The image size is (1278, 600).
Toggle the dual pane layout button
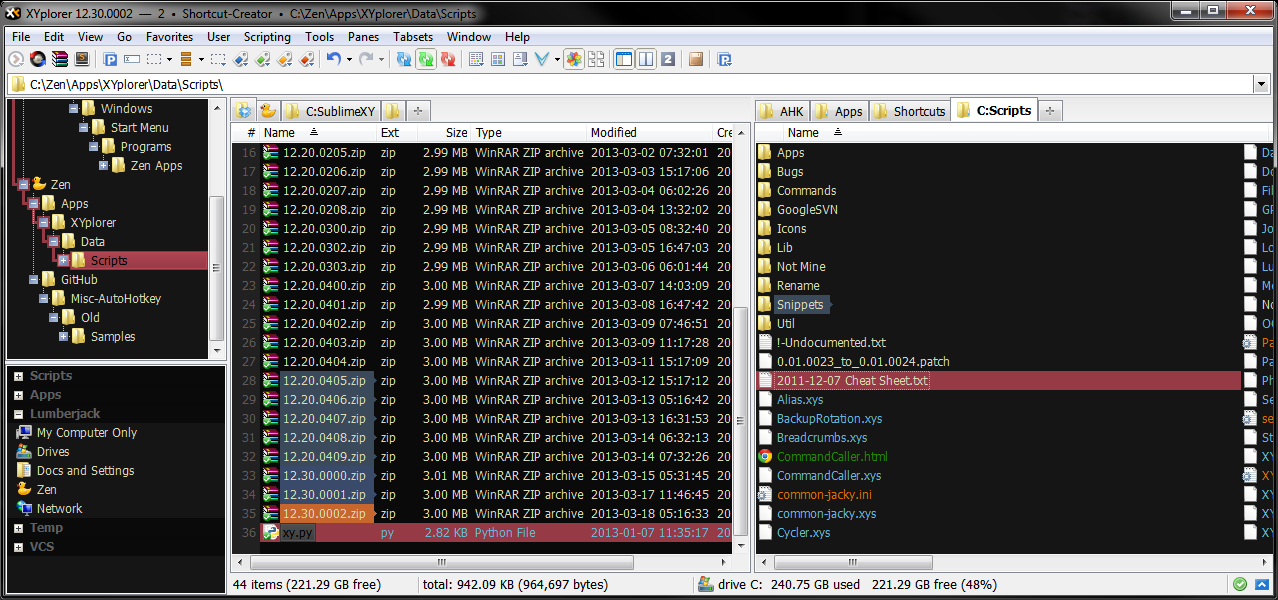coord(646,60)
